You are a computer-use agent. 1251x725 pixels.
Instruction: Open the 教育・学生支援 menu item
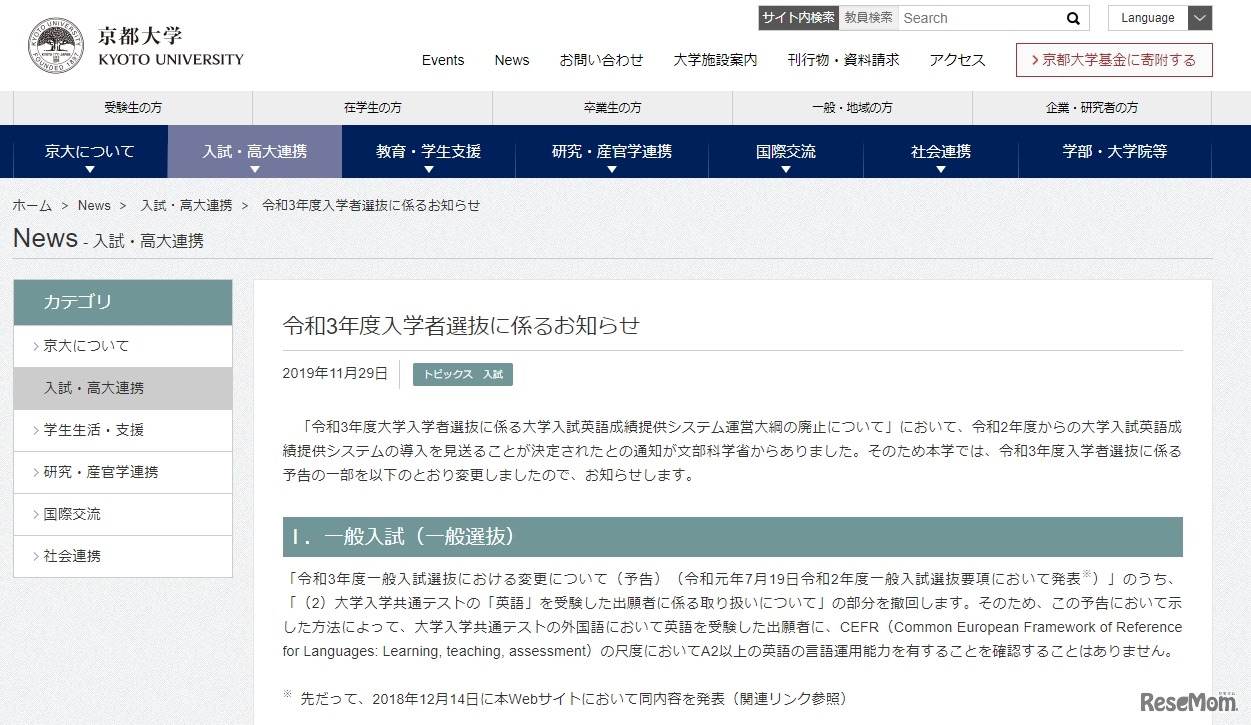pos(428,151)
